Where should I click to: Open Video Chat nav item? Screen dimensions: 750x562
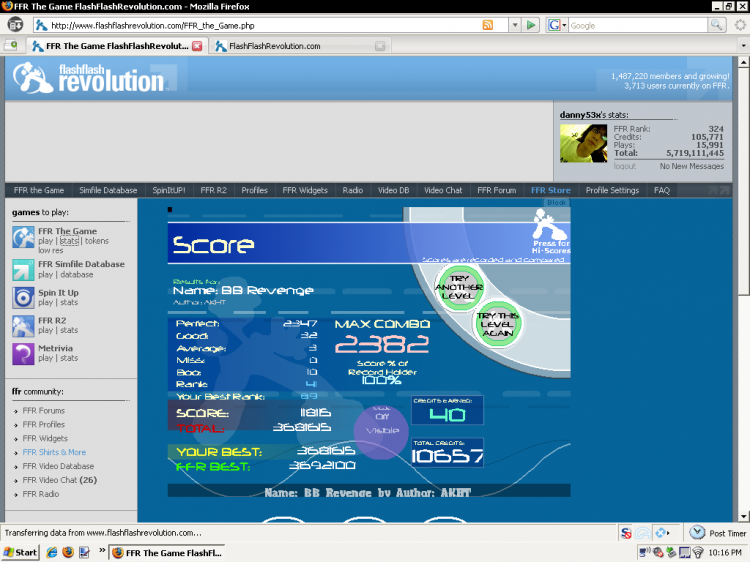pyautogui.click(x=443, y=190)
